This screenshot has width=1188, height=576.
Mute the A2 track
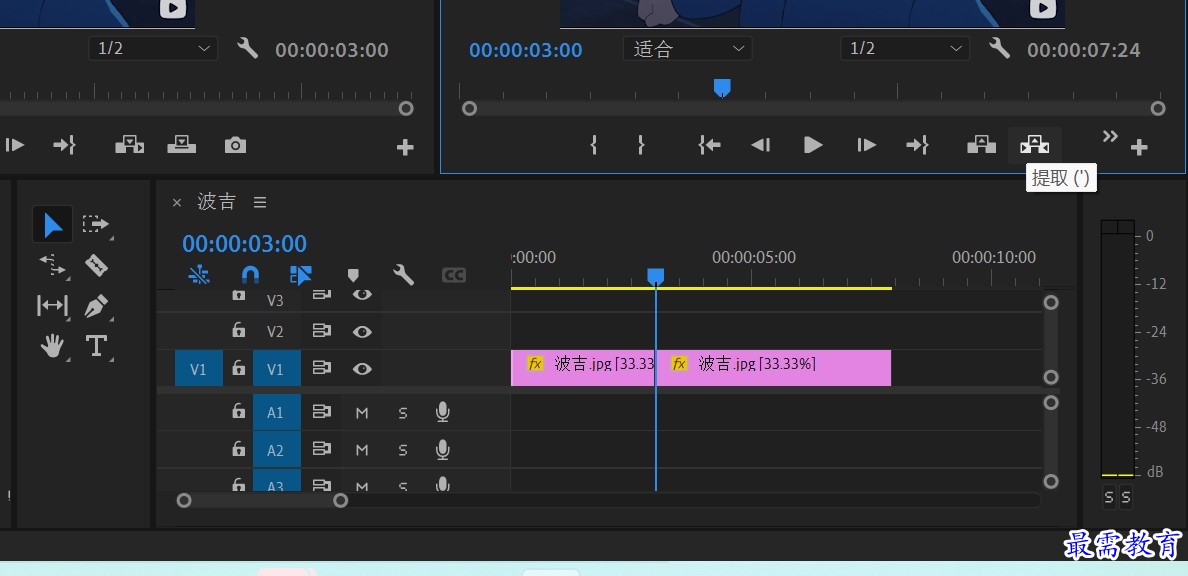tap(362, 450)
